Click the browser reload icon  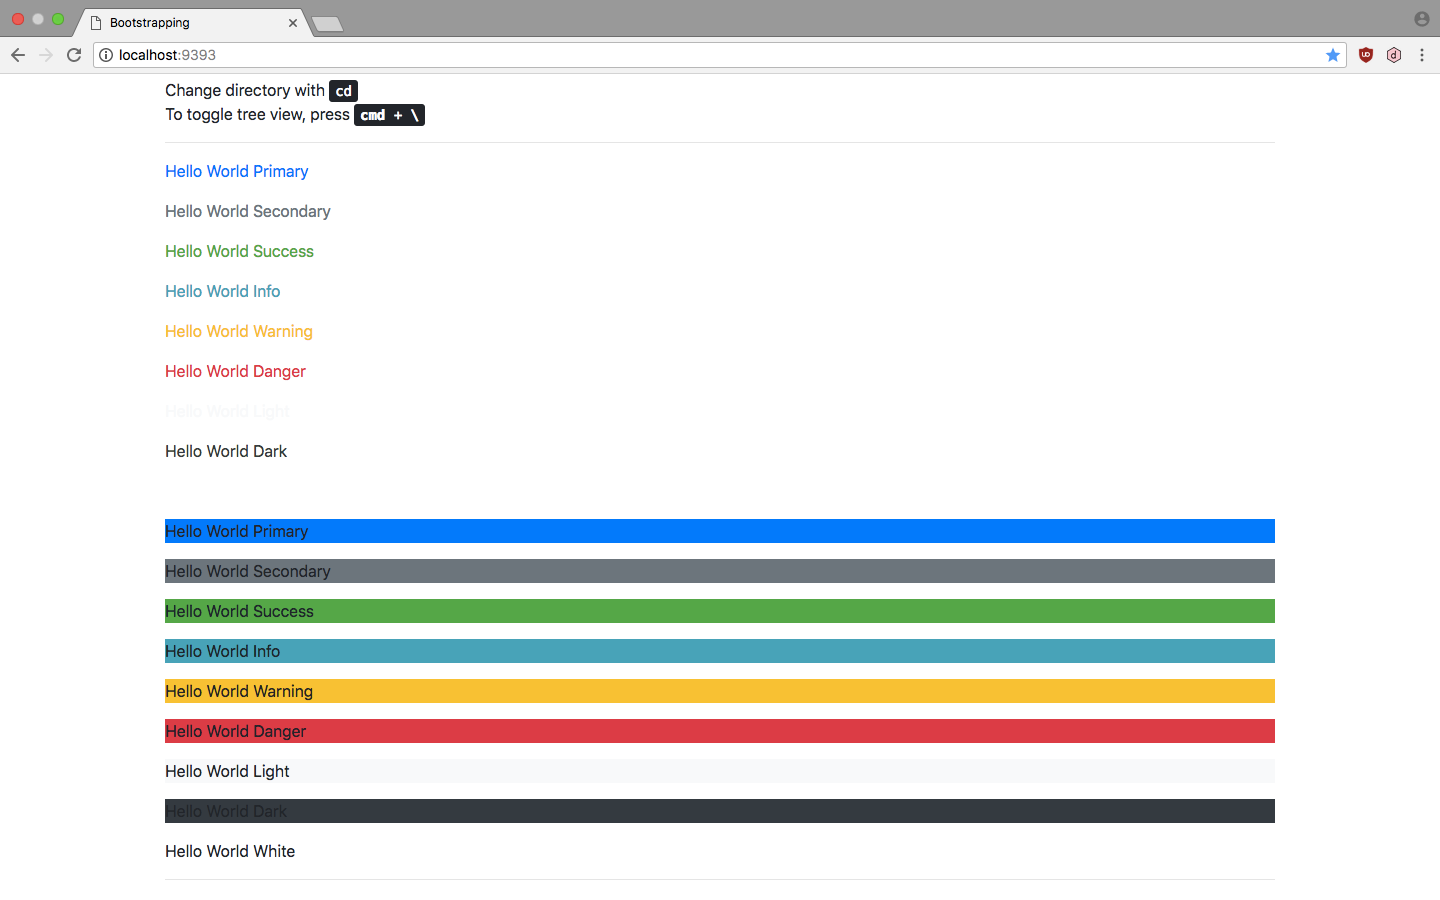click(73, 55)
